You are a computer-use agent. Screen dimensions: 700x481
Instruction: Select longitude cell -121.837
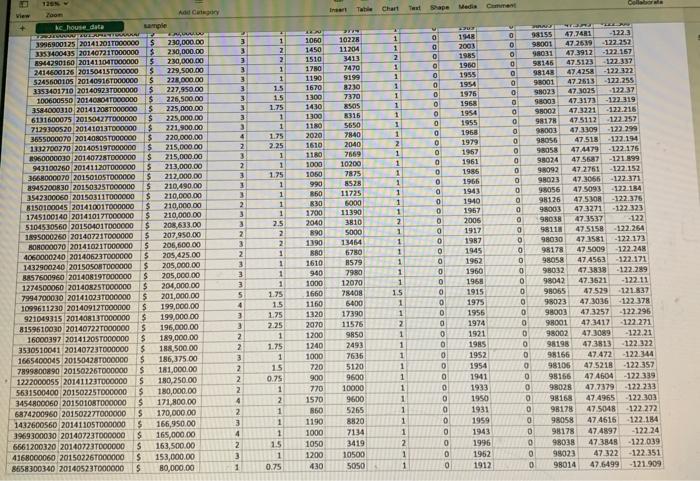(x=633, y=291)
